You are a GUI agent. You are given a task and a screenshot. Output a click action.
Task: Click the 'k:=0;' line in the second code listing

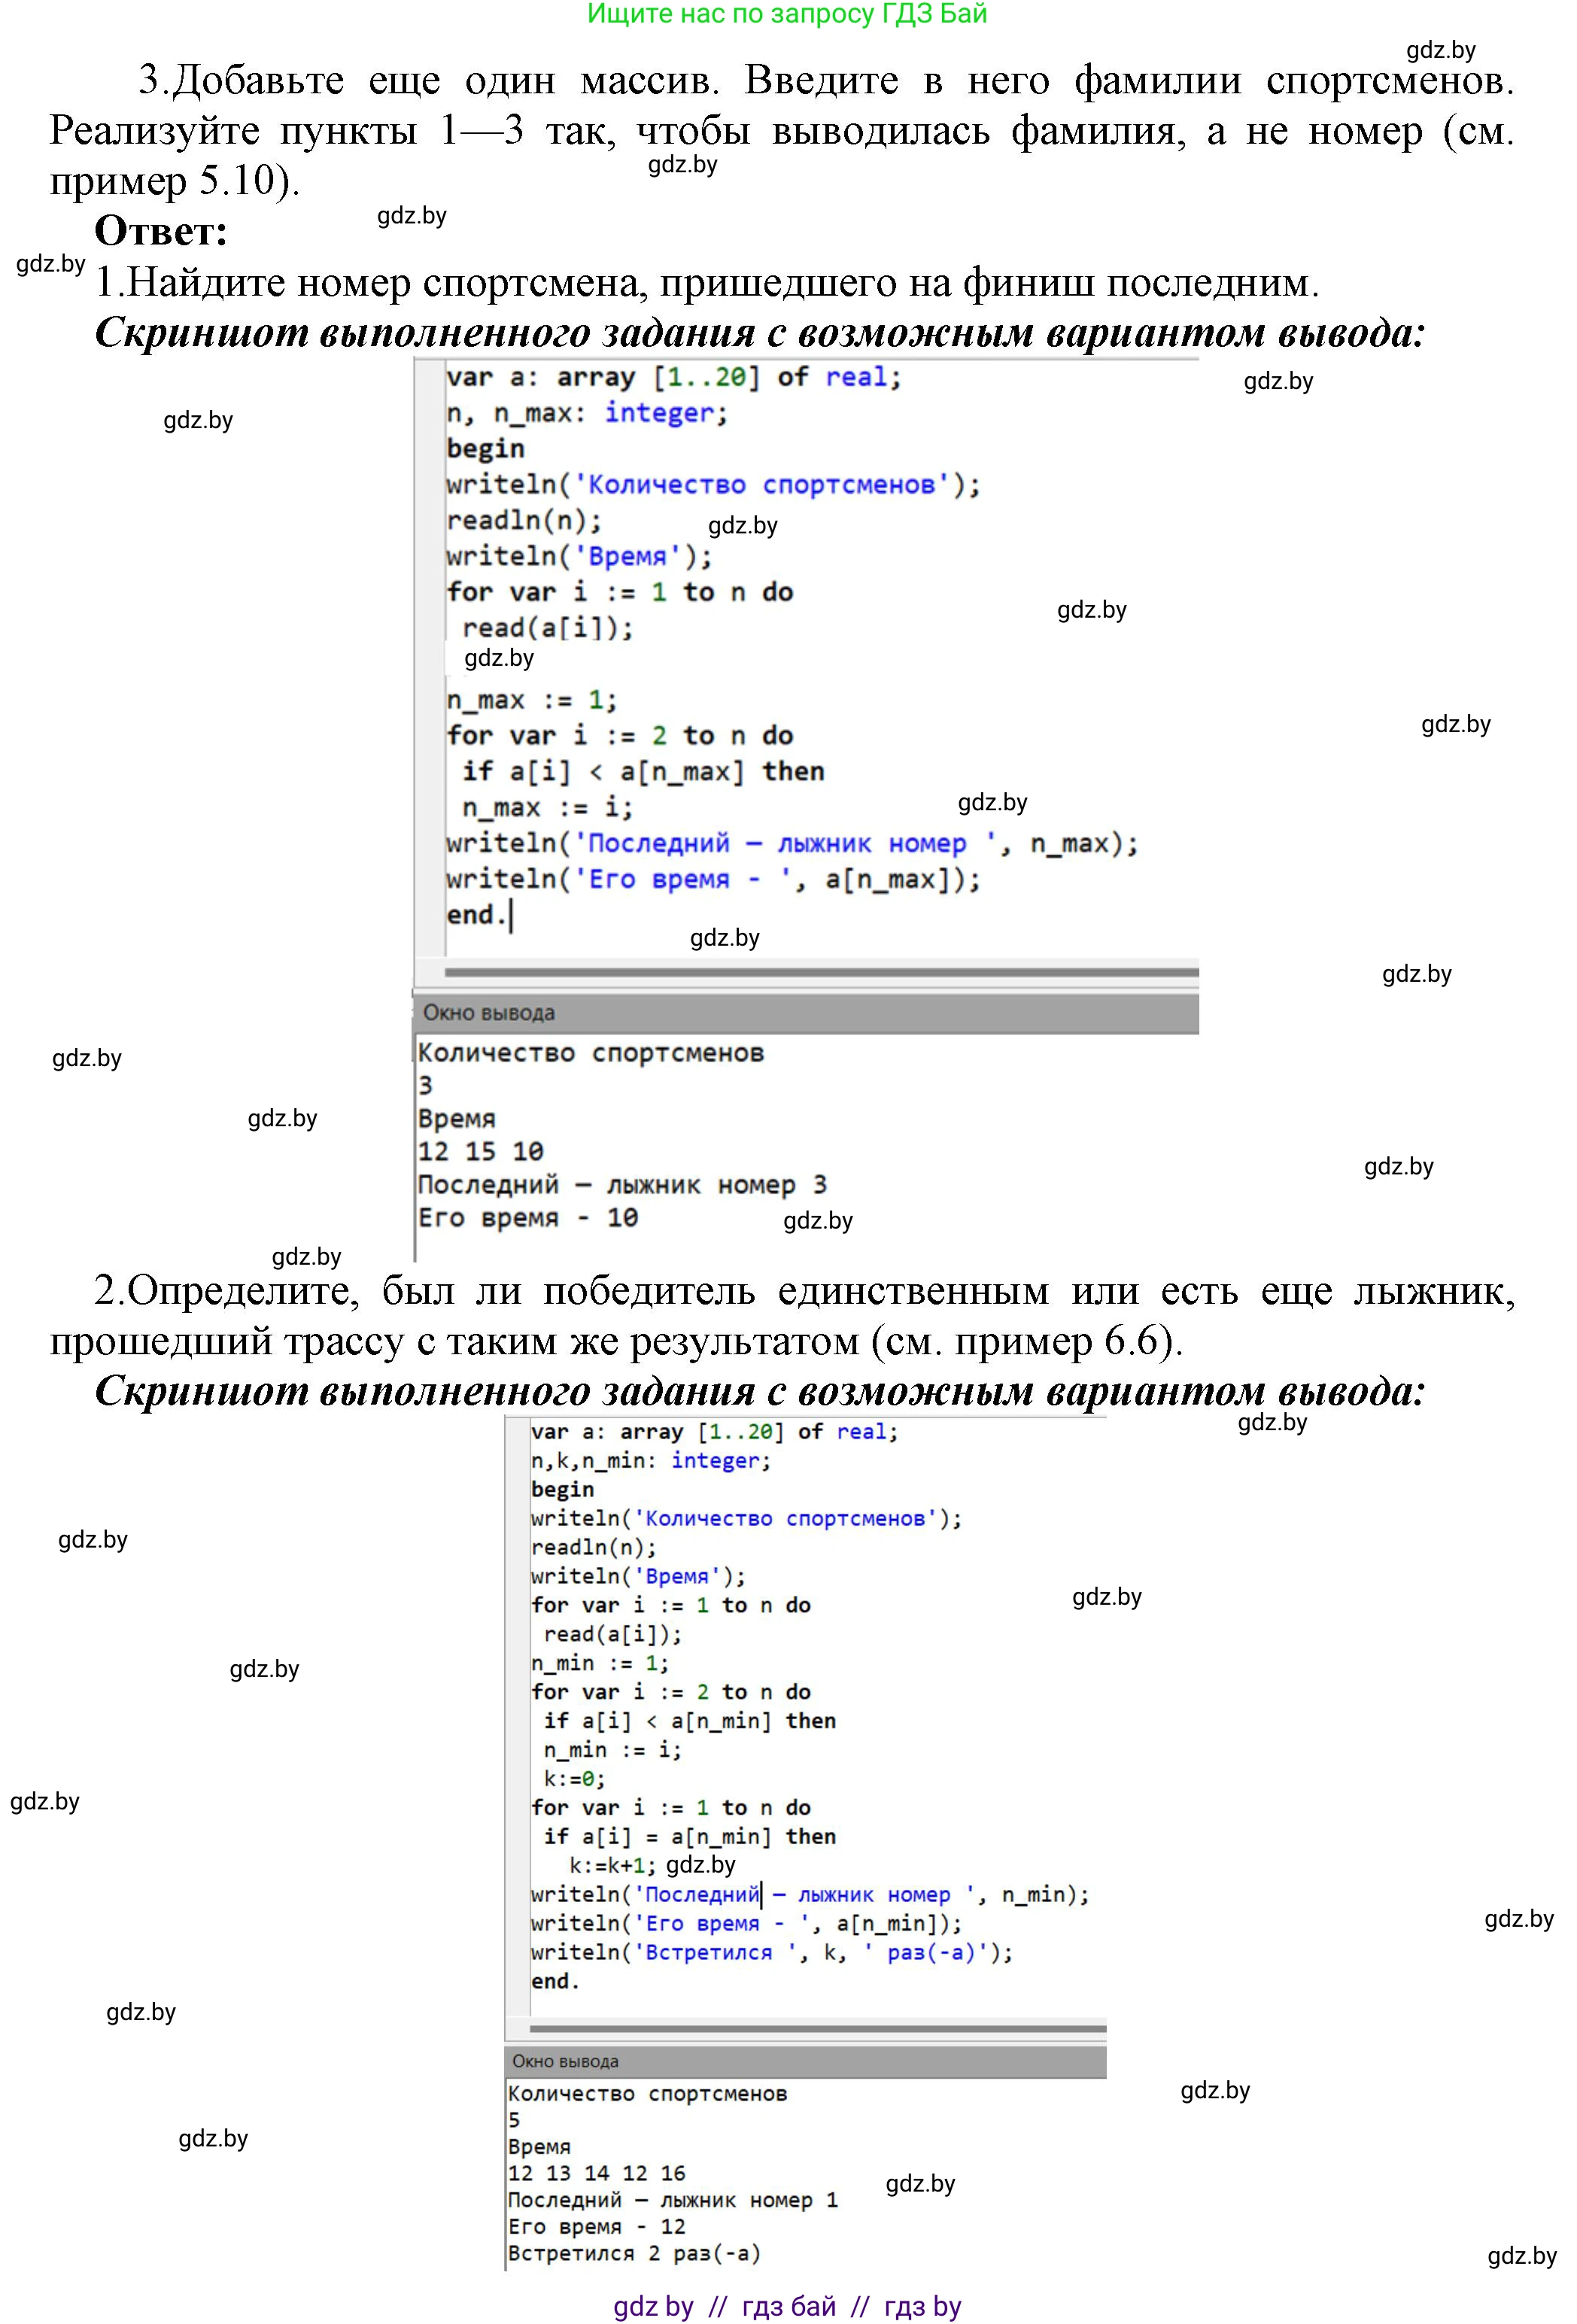coord(574,1779)
